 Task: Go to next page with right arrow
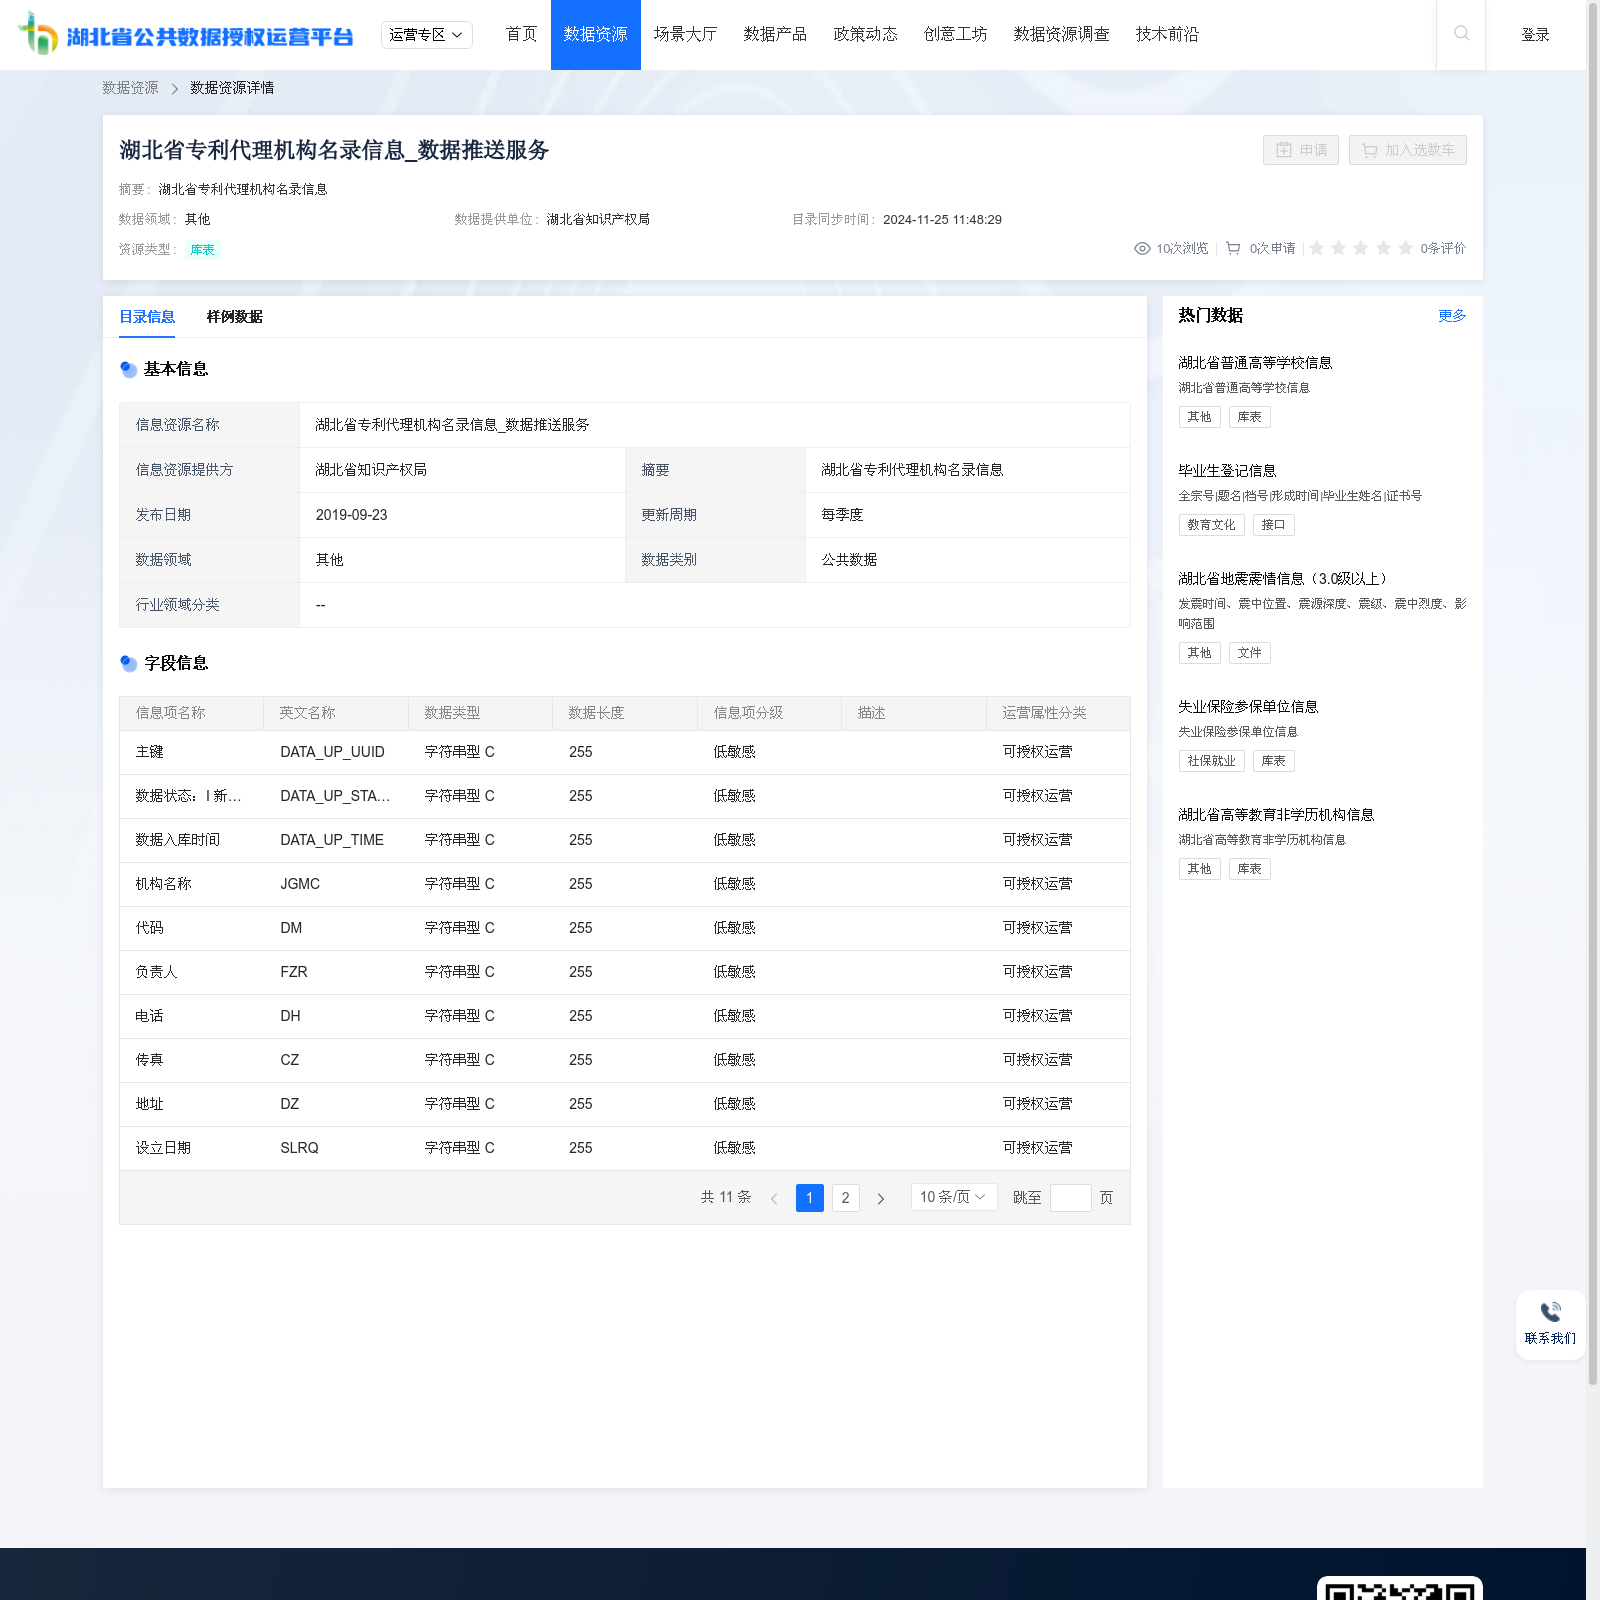(x=881, y=1198)
